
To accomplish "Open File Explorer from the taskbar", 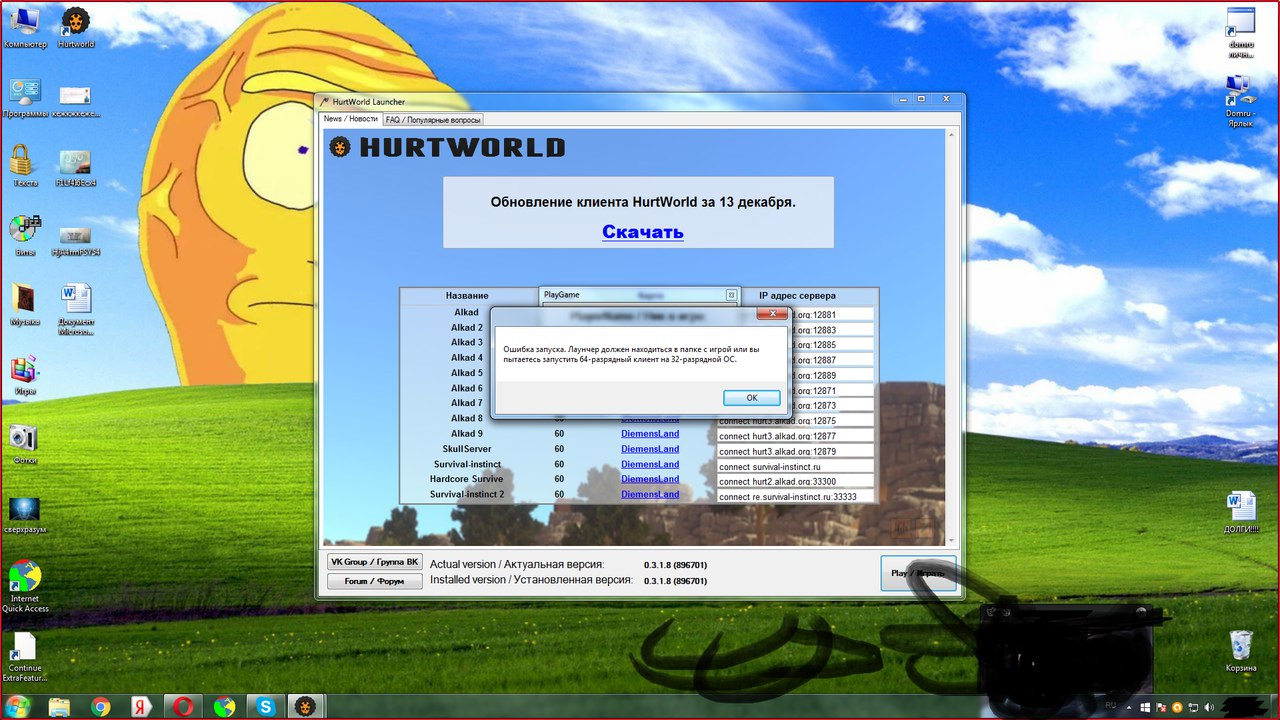I will (x=60, y=706).
